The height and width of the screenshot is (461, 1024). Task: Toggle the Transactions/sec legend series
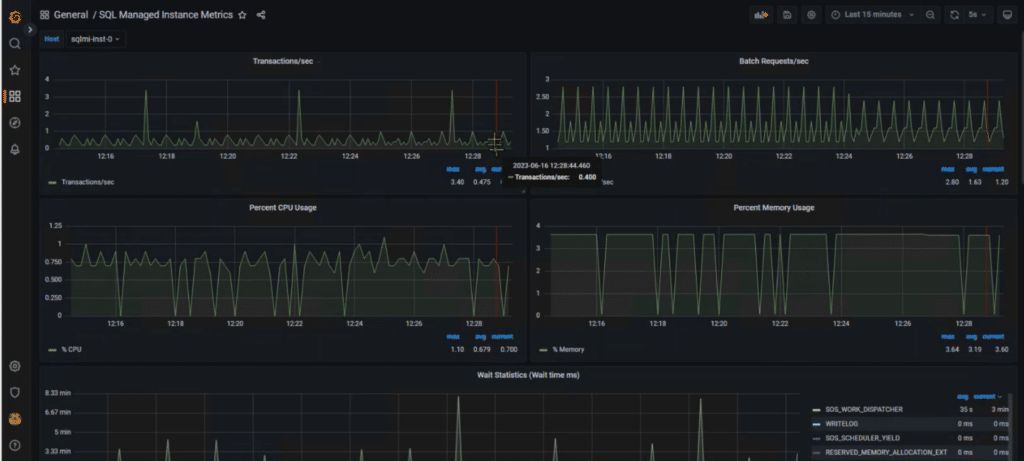coord(88,182)
